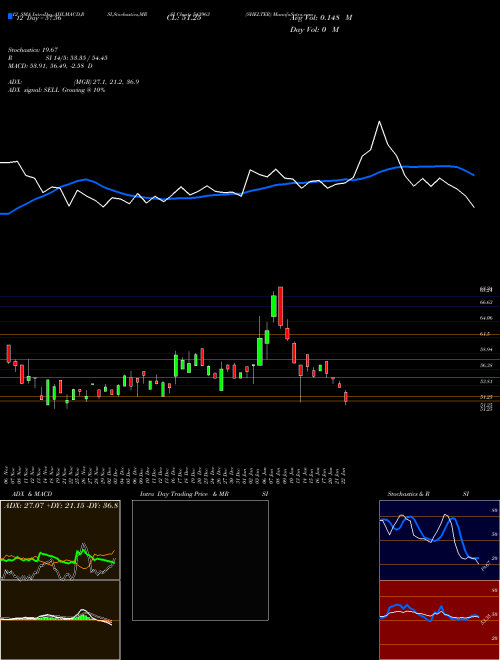
Task: Select the 'Stochastics: 19.67' reading
Action: pos(32,50)
